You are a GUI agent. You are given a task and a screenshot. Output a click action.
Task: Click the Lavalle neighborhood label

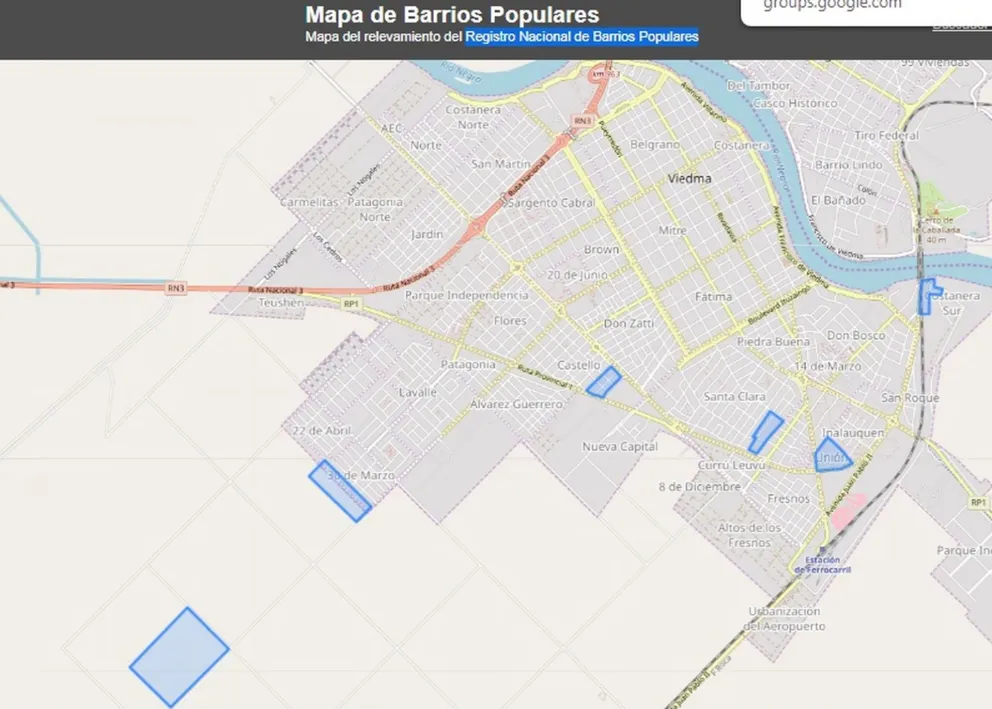pyautogui.click(x=418, y=392)
